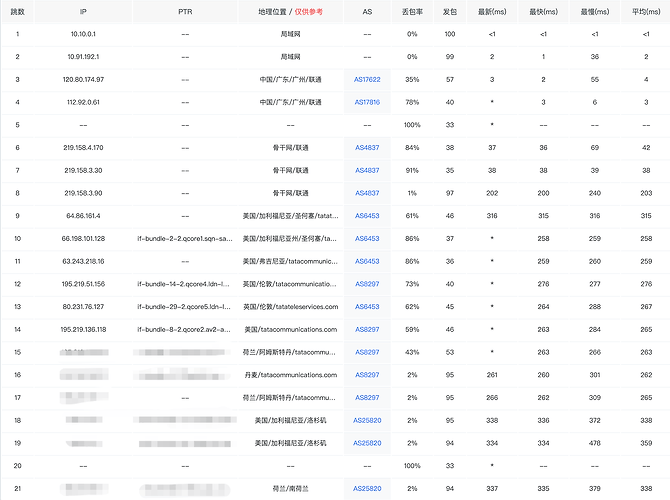Click the 100% packet loss cell in hop 5
Image resolution: width=670 pixels, height=500 pixels.
412,125
